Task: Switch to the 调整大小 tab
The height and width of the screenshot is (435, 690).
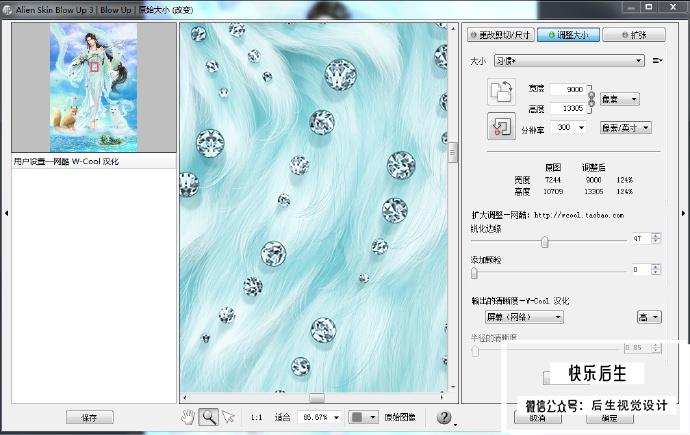Action: (568, 35)
